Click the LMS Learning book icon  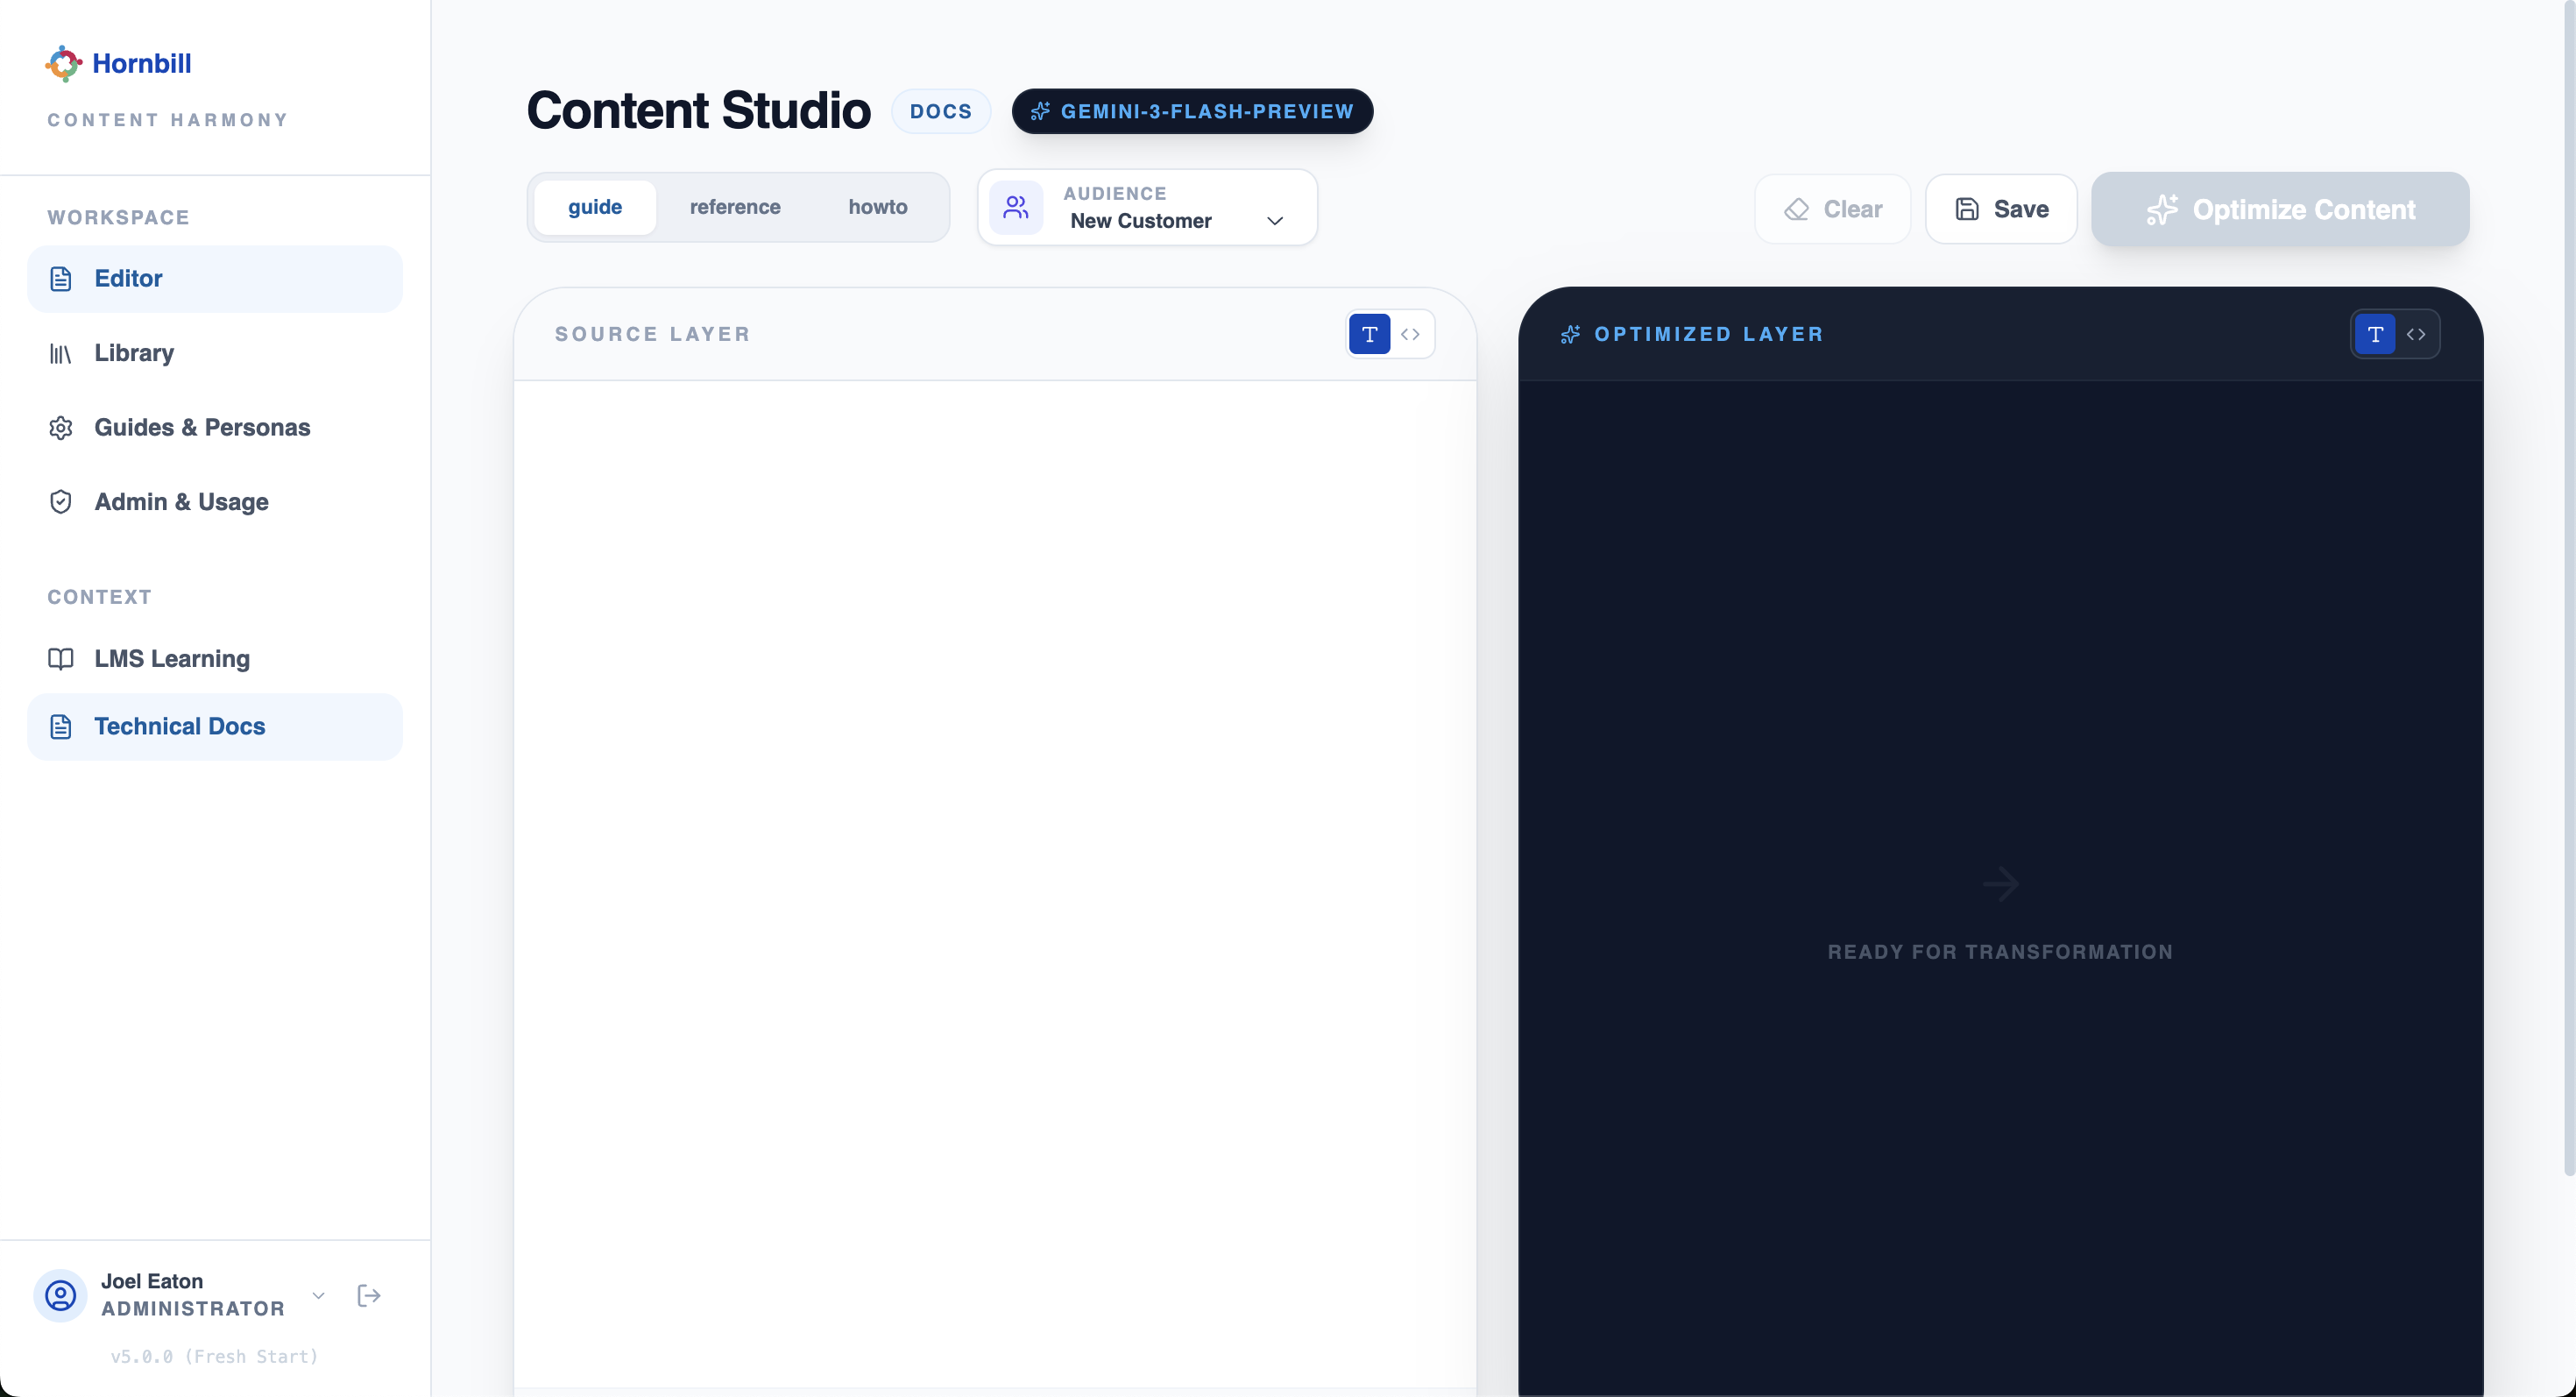pyautogui.click(x=61, y=659)
